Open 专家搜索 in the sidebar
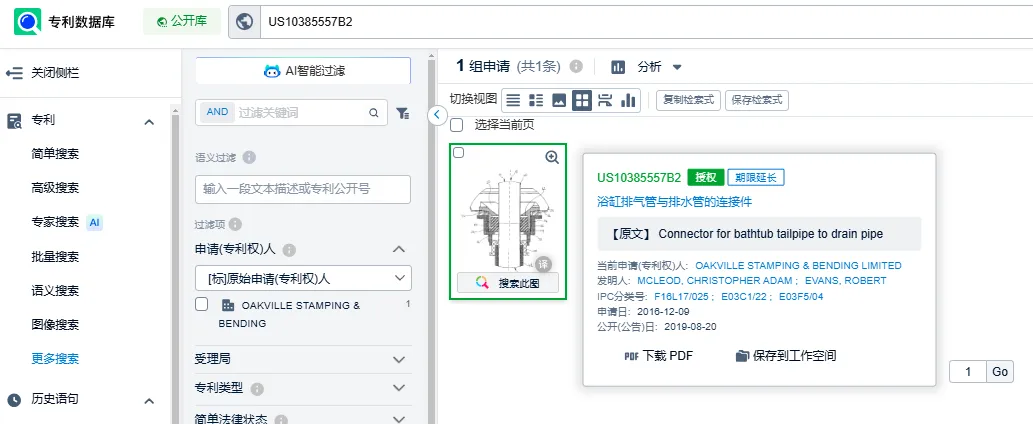The width and height of the screenshot is (1033, 424). coord(55,223)
